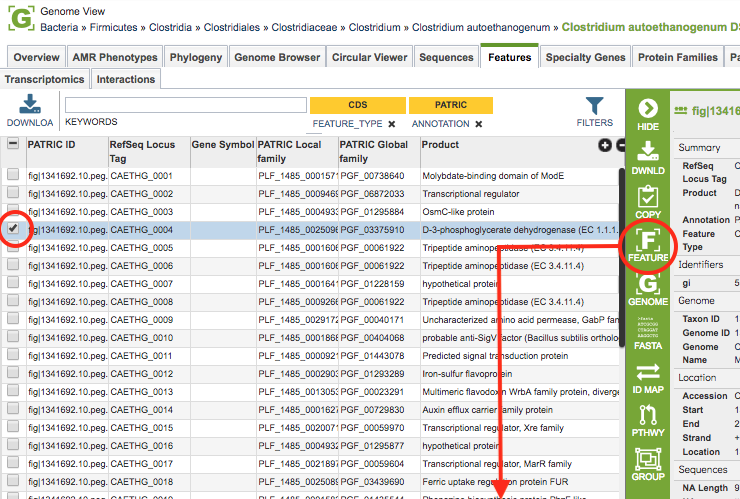Sort by PATRIC ID column header

(67, 152)
